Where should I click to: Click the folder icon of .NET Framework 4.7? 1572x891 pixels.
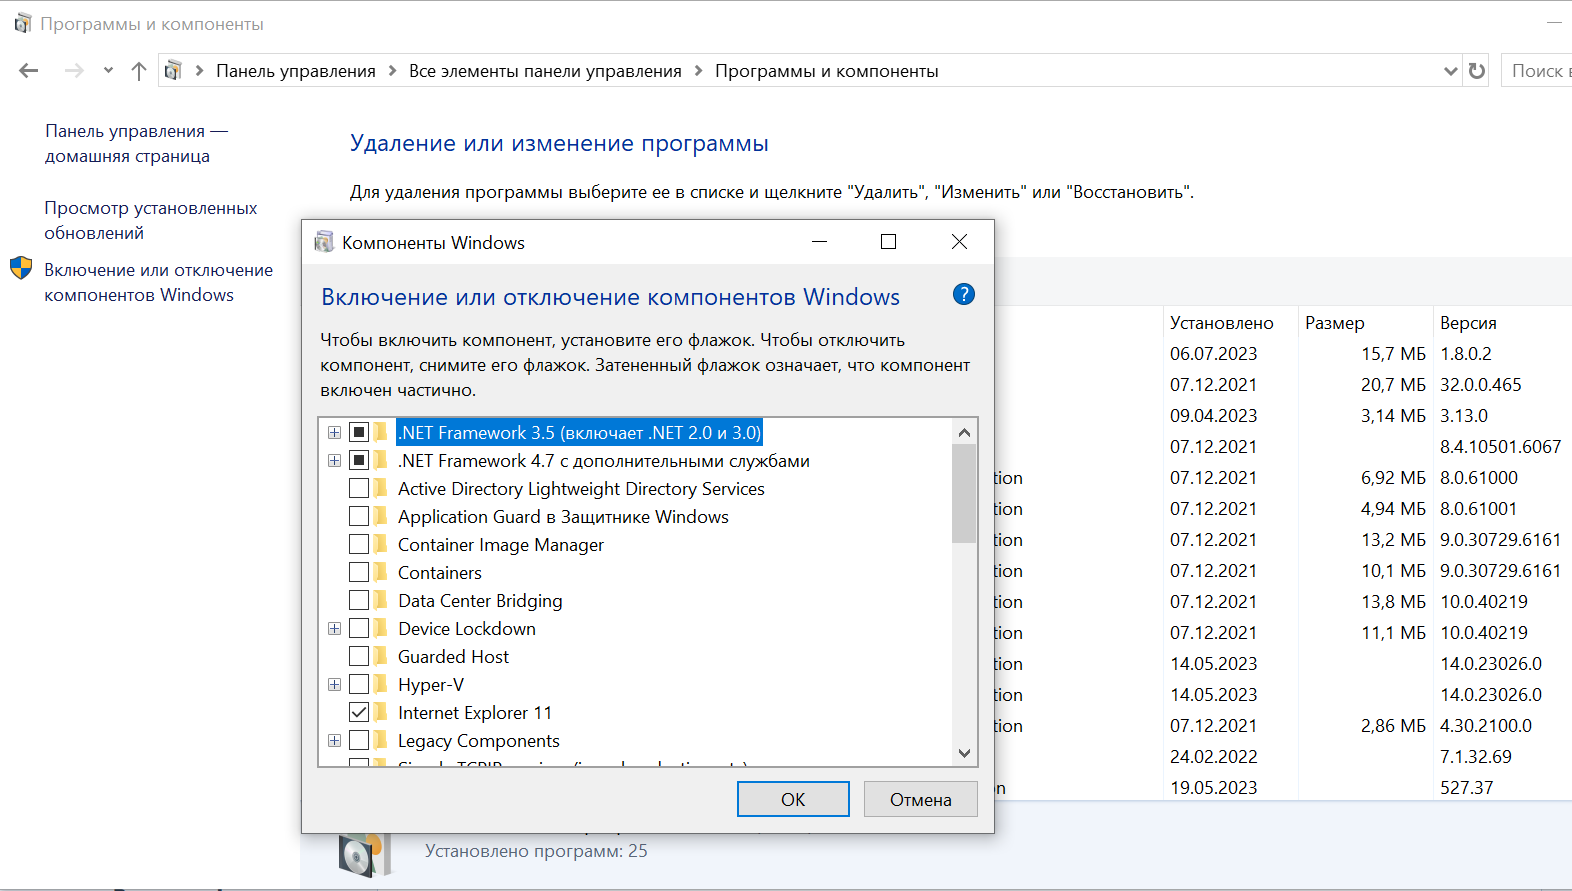click(381, 460)
